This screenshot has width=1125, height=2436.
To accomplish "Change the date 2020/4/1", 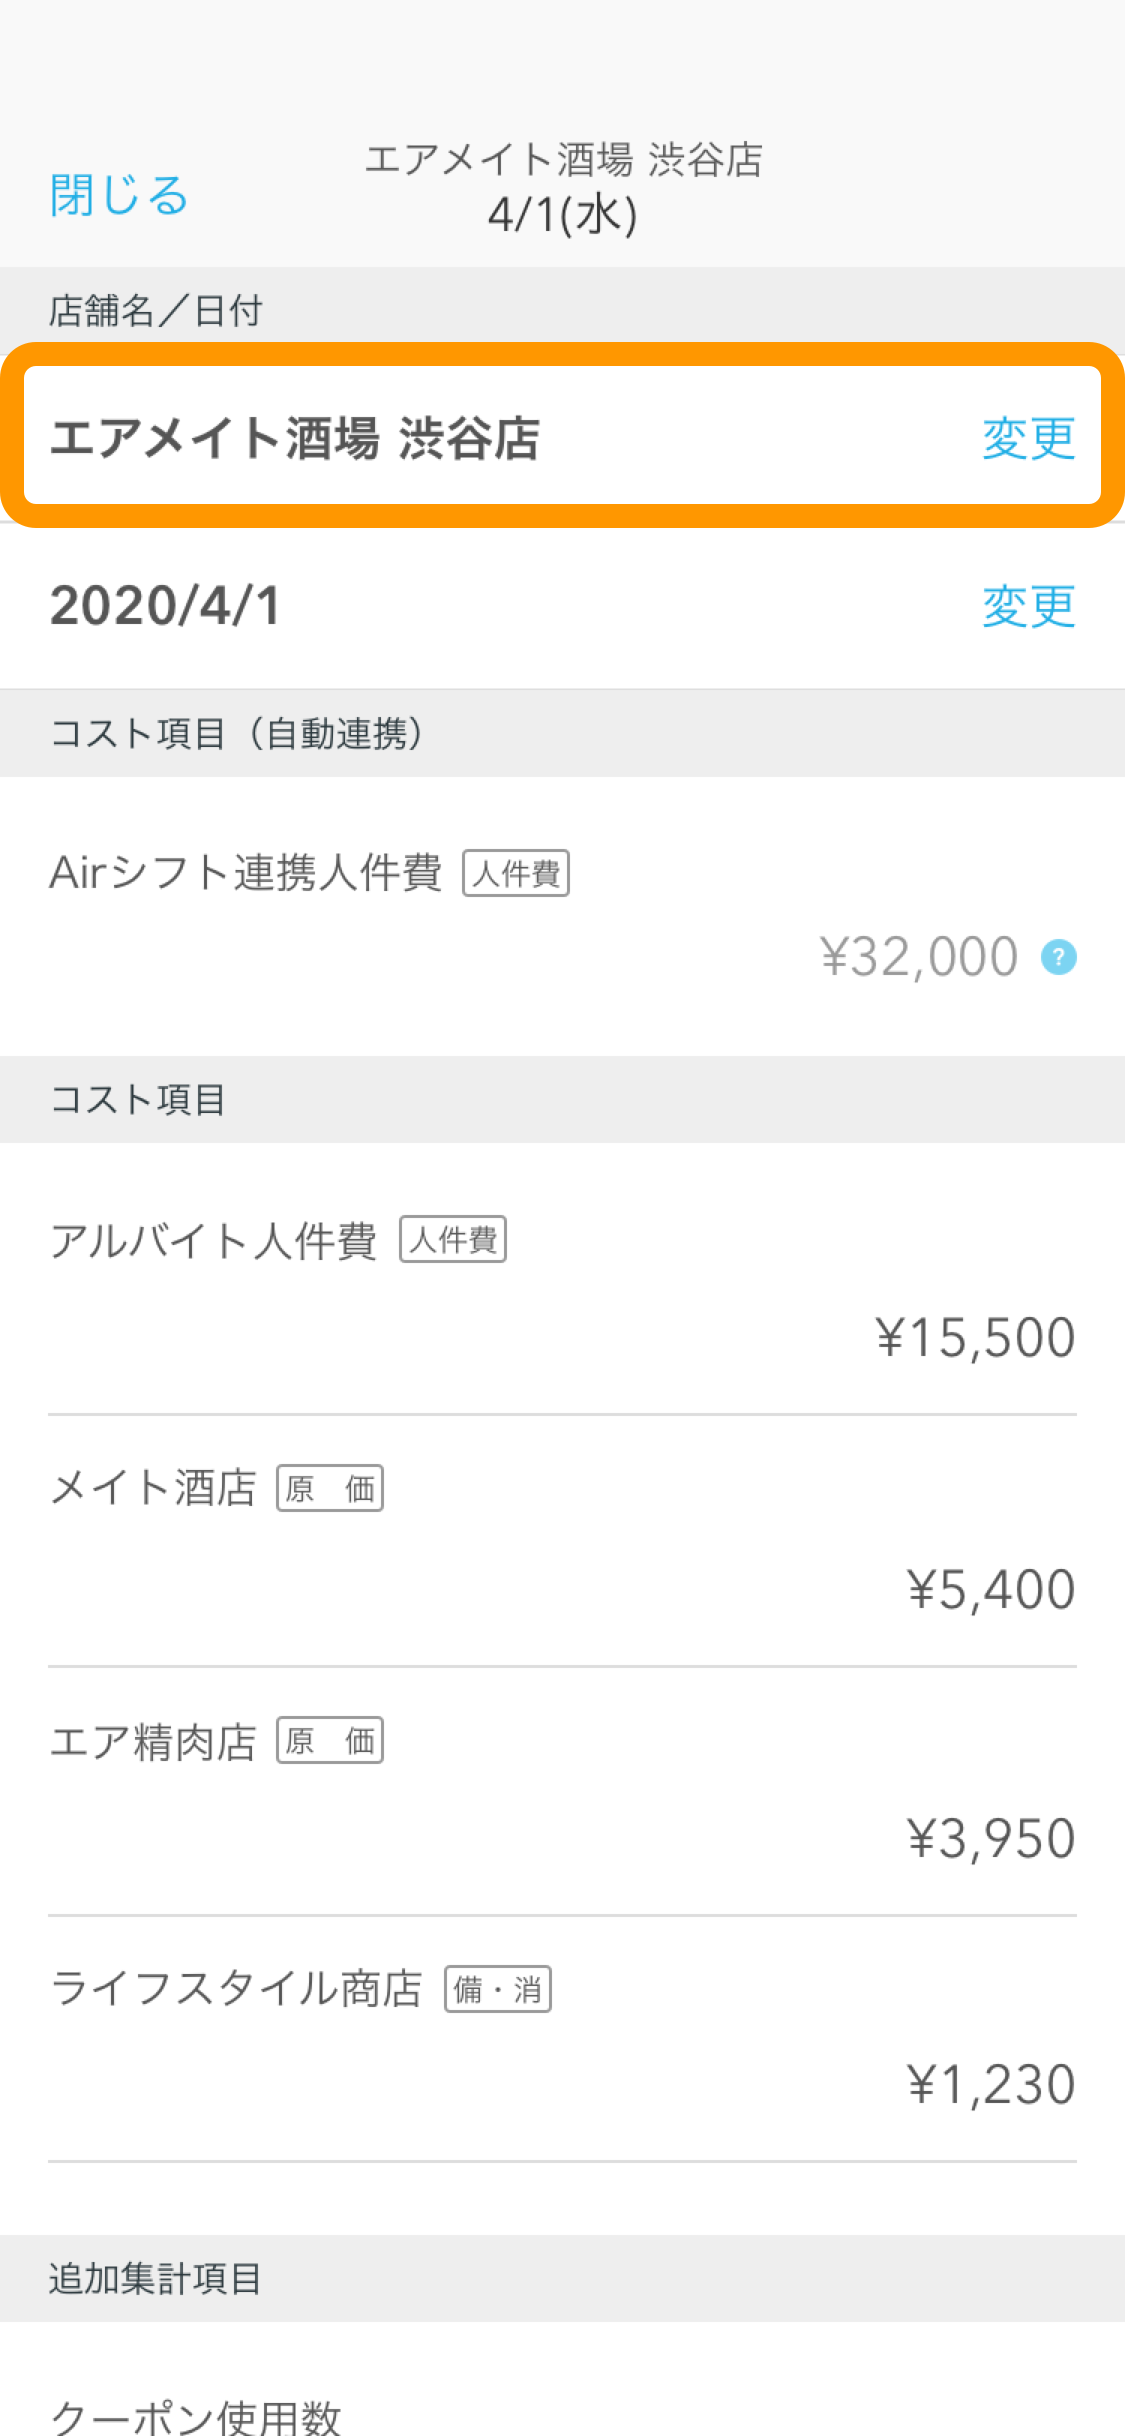I will click(x=1028, y=606).
